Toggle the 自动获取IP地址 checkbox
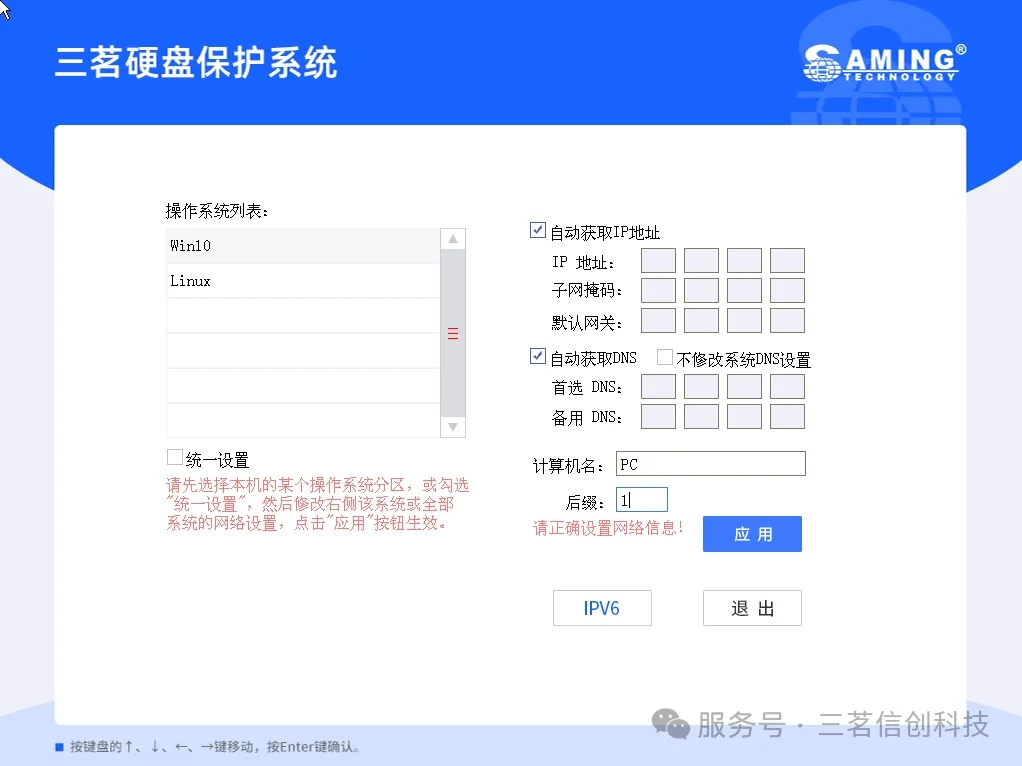Screen dimensions: 1022x766 [538, 231]
